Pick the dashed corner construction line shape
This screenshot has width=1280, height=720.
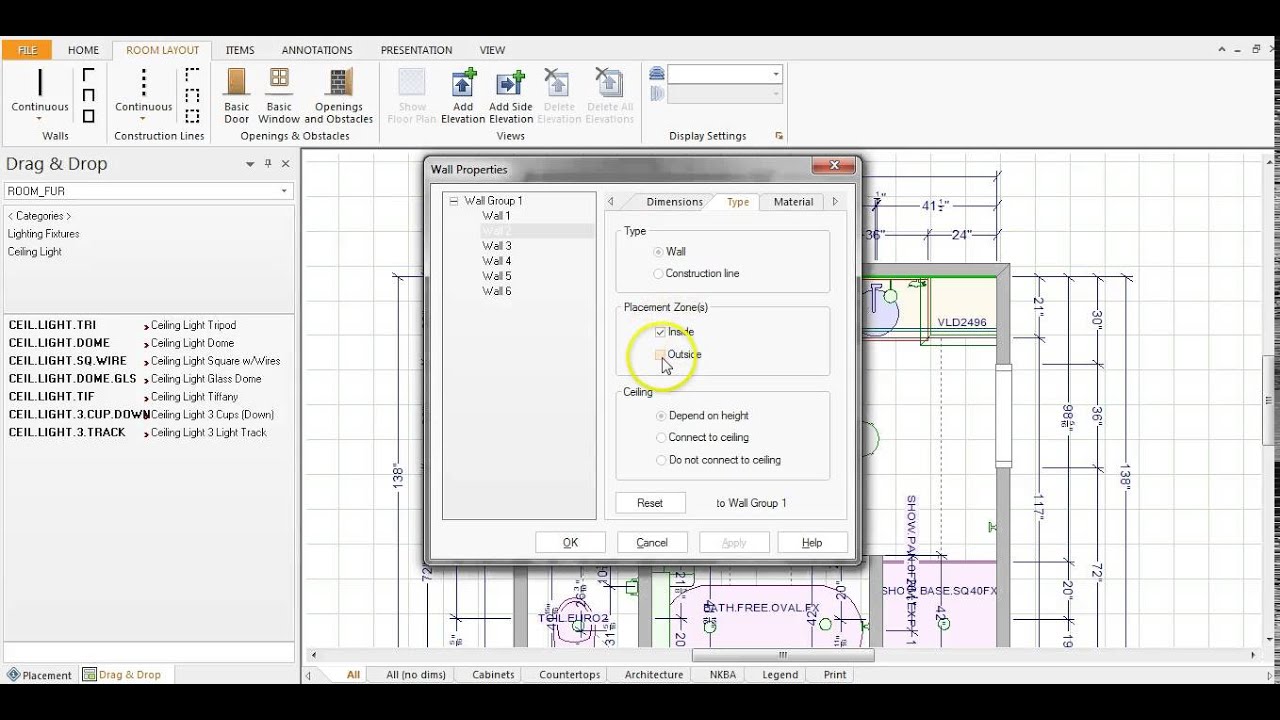pos(192,75)
